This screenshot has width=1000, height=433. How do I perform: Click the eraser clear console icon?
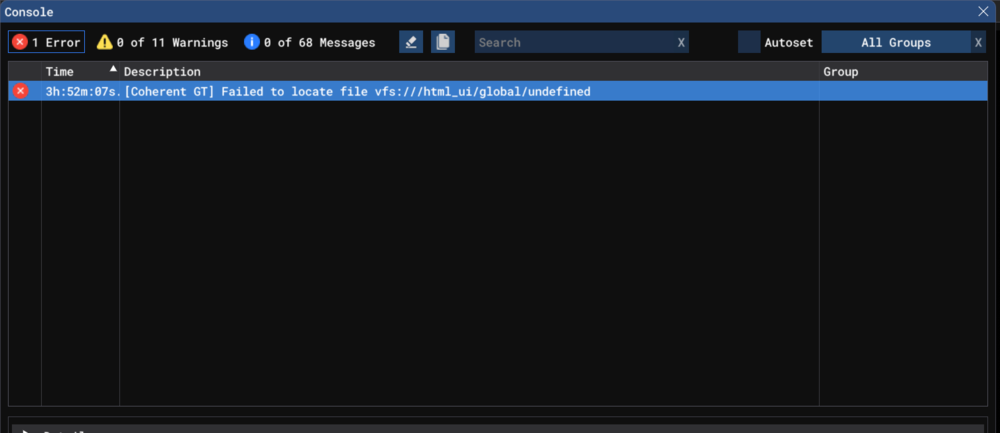pyautogui.click(x=410, y=42)
